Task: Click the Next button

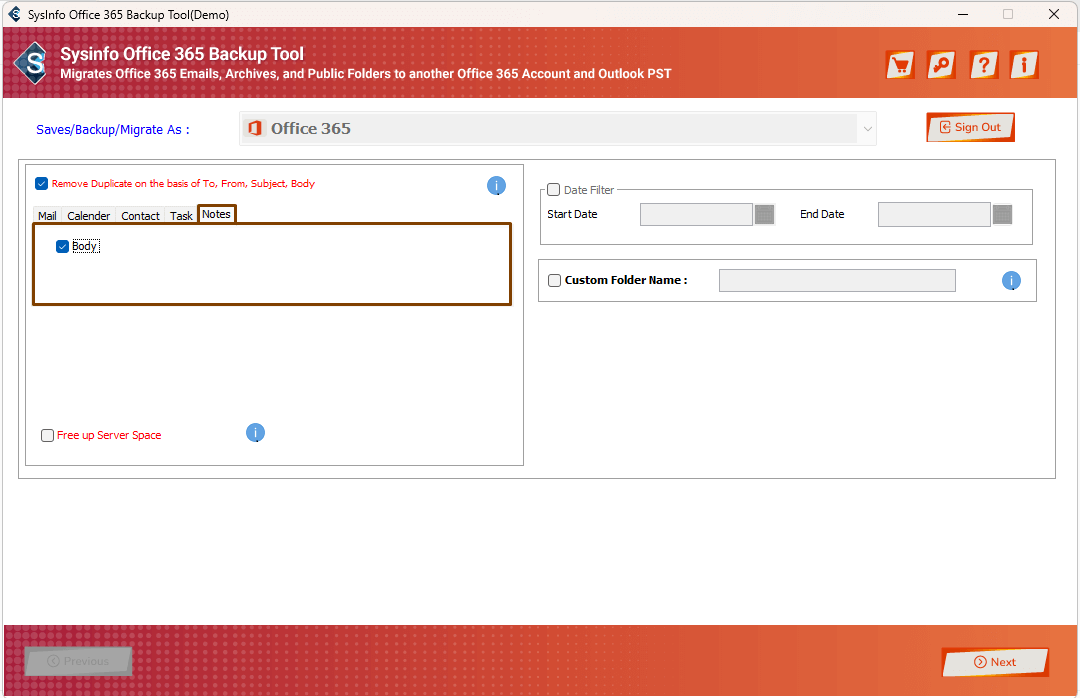Action: (994, 662)
